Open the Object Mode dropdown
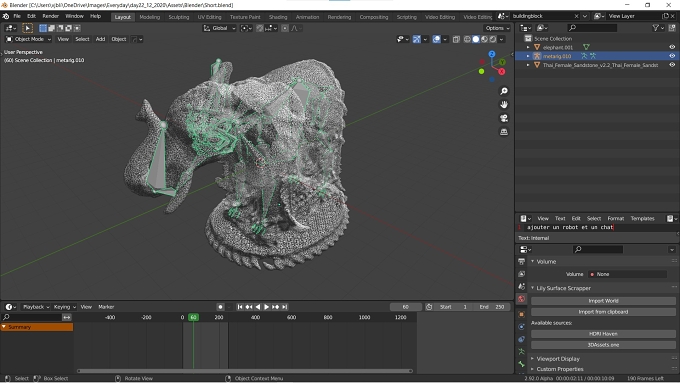 29,39
